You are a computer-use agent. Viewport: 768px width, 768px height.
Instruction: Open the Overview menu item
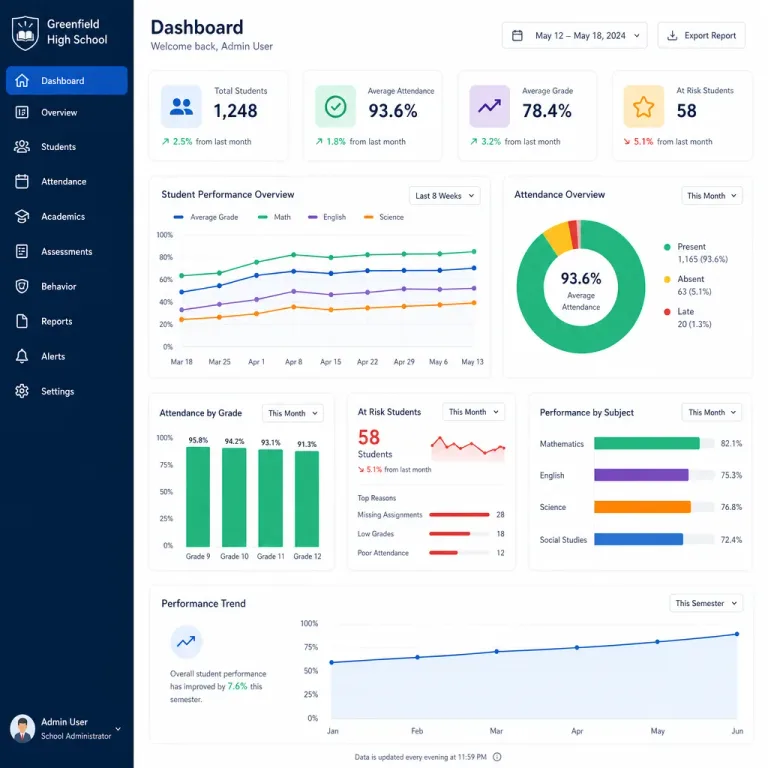(67, 112)
